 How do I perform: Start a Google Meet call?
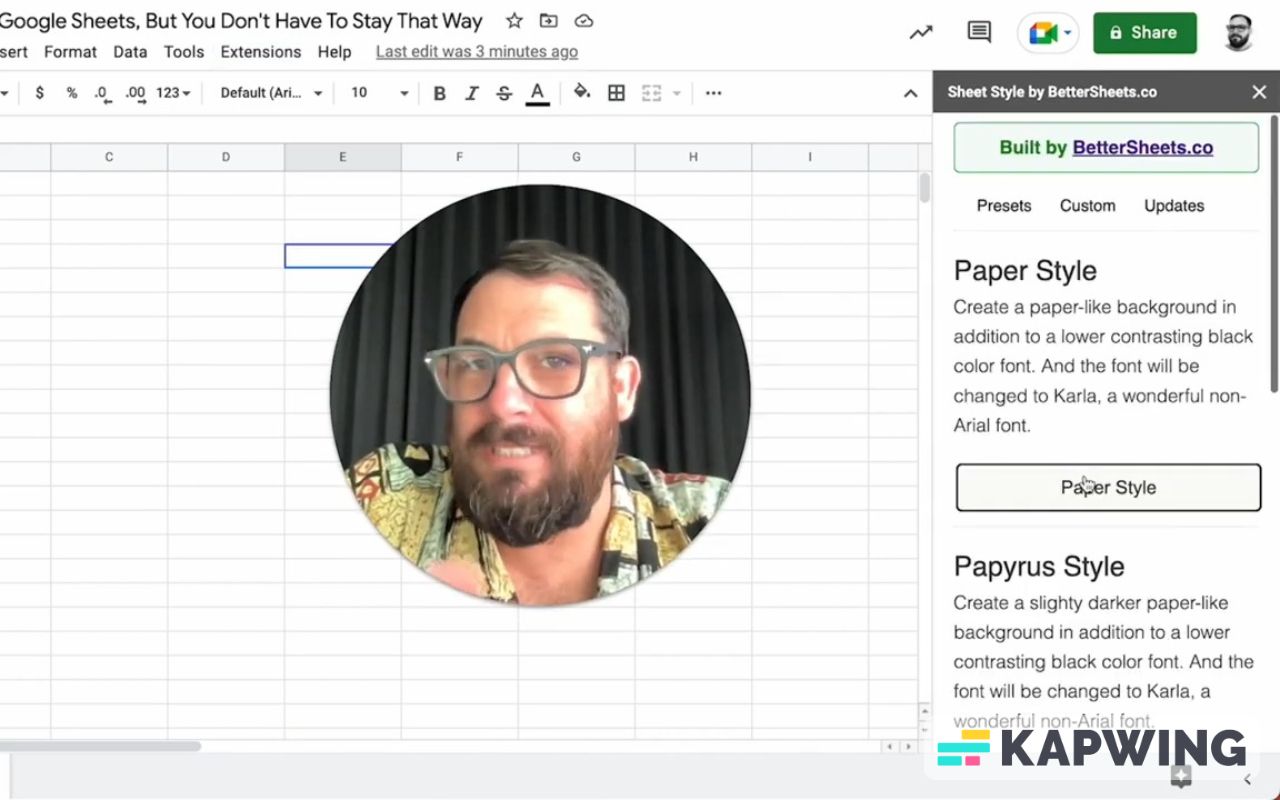pyautogui.click(x=1042, y=33)
